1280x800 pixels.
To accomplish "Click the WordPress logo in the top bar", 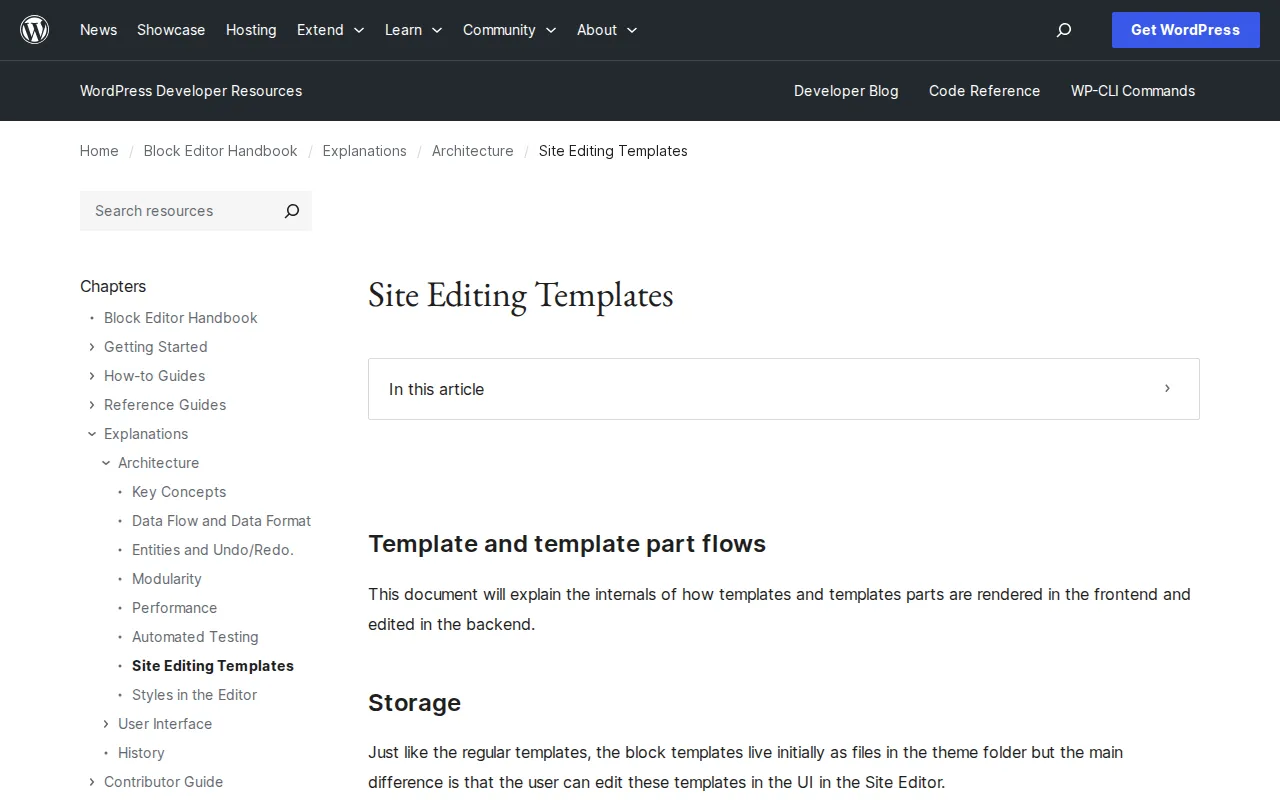I will 34,29.
